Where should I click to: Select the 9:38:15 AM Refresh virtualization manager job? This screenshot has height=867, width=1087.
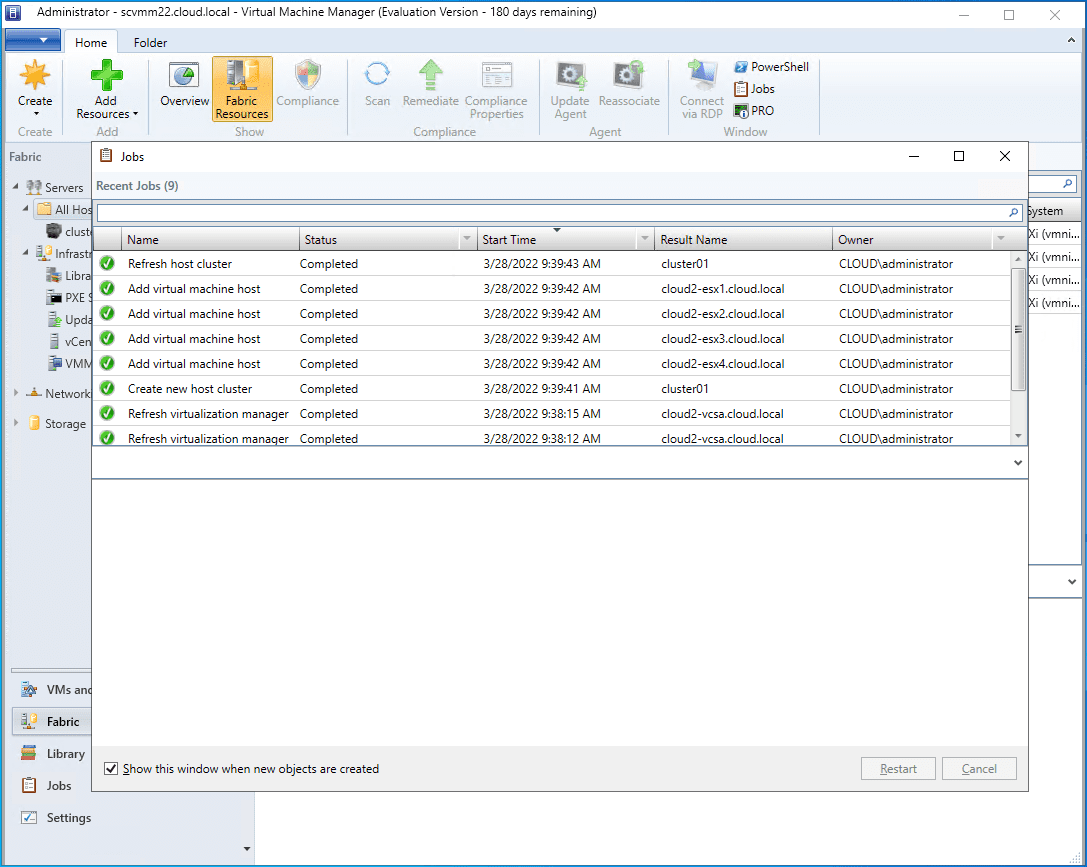[x=552, y=413]
